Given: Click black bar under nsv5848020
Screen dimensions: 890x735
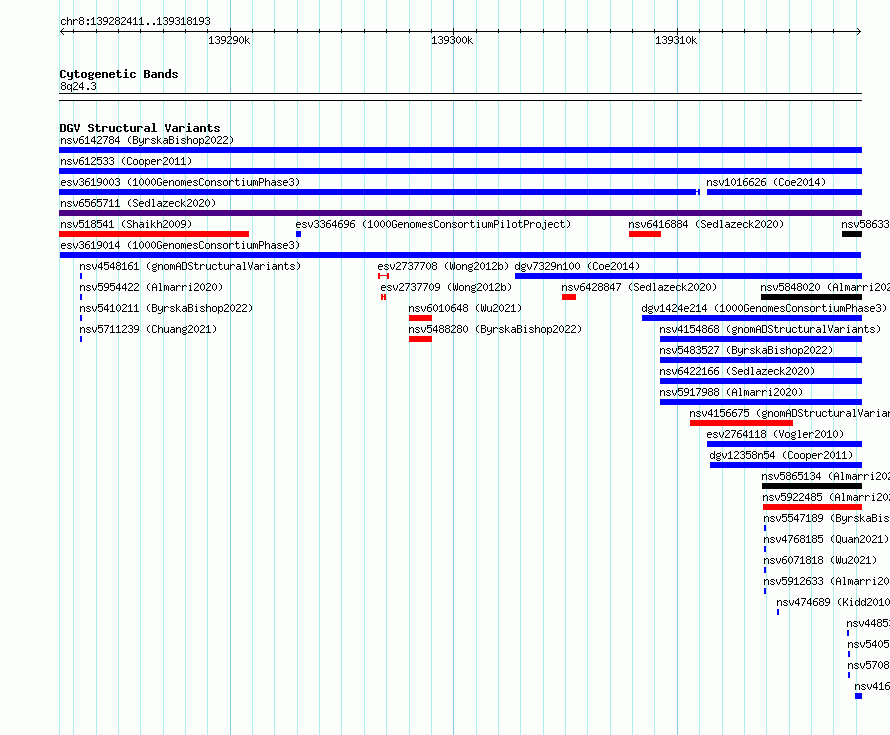Looking at the screenshot, I should click(x=812, y=297).
